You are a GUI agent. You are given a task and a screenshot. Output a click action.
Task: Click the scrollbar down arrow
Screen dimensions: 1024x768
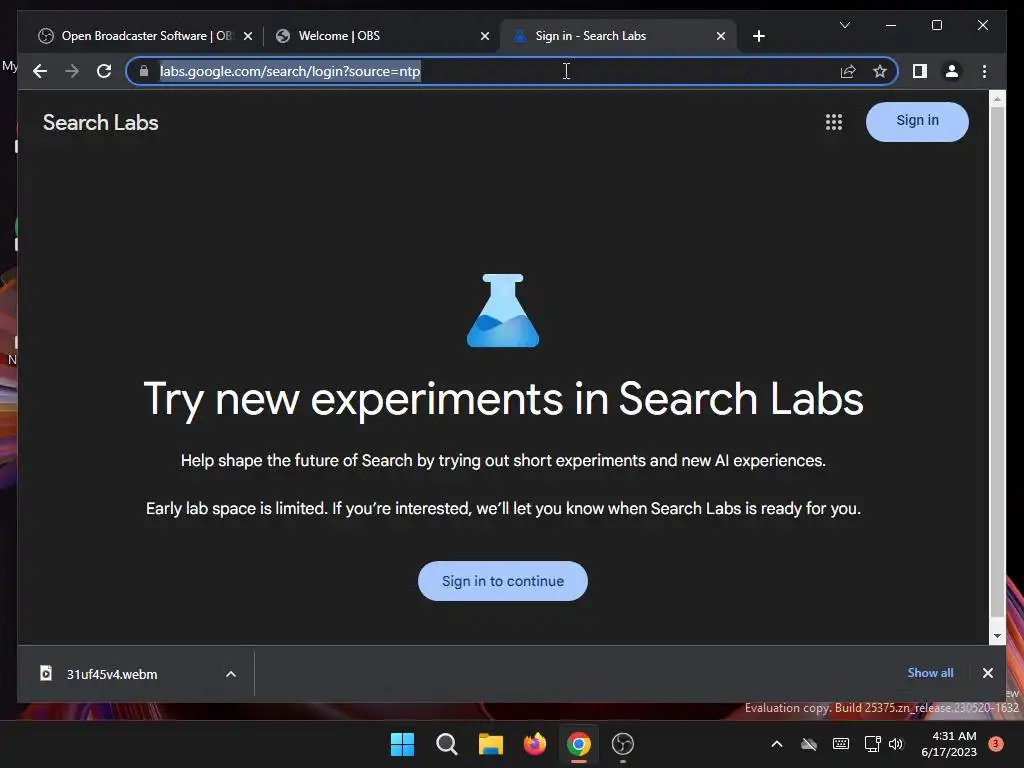[x=997, y=635]
